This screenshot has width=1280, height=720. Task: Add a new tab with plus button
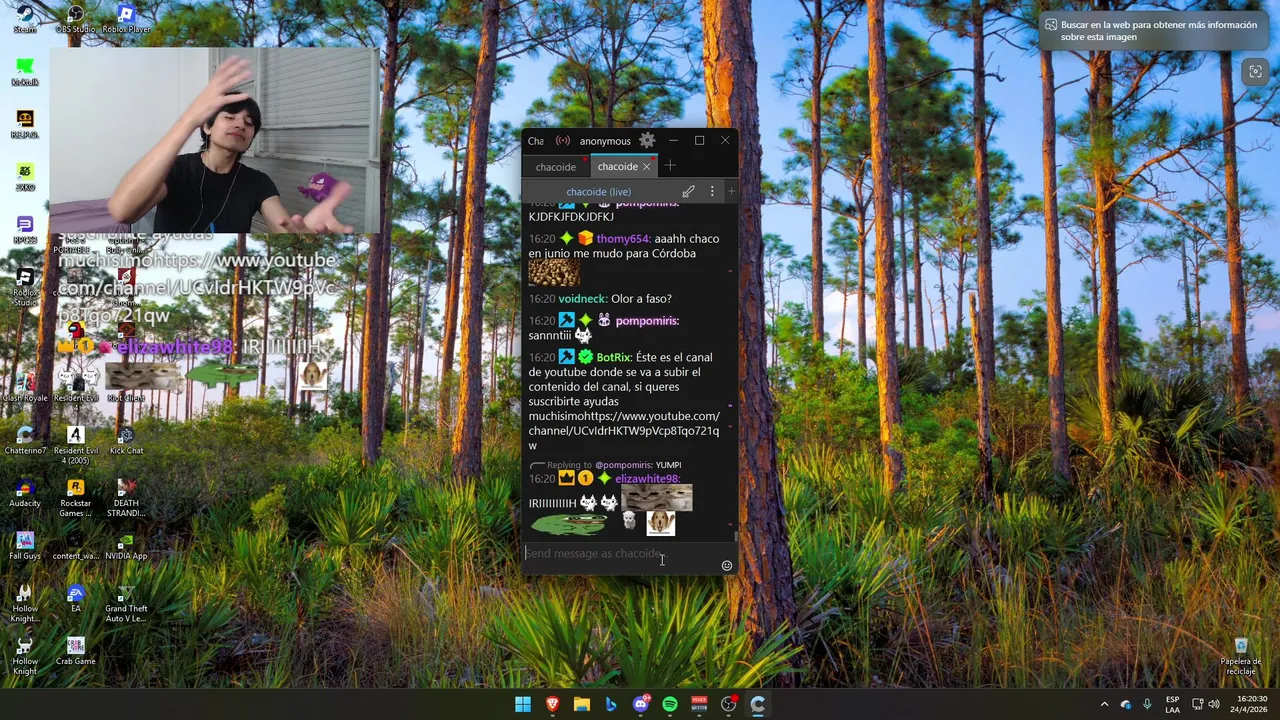click(670, 166)
